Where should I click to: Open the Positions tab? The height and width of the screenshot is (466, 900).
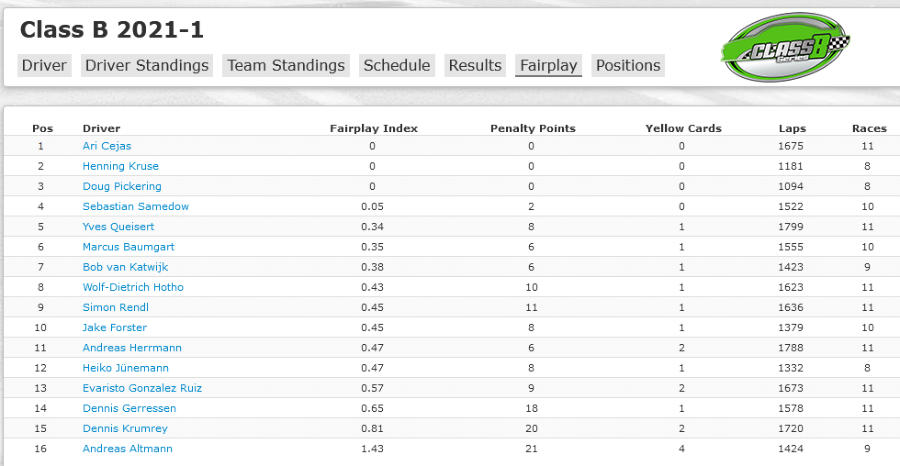[628, 65]
